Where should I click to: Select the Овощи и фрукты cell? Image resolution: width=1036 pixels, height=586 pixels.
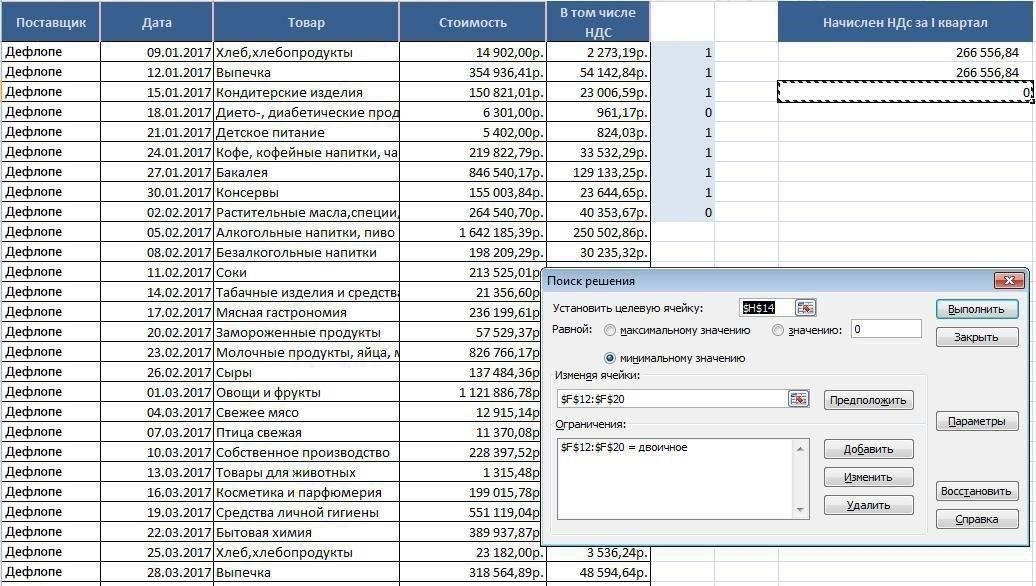click(307, 392)
